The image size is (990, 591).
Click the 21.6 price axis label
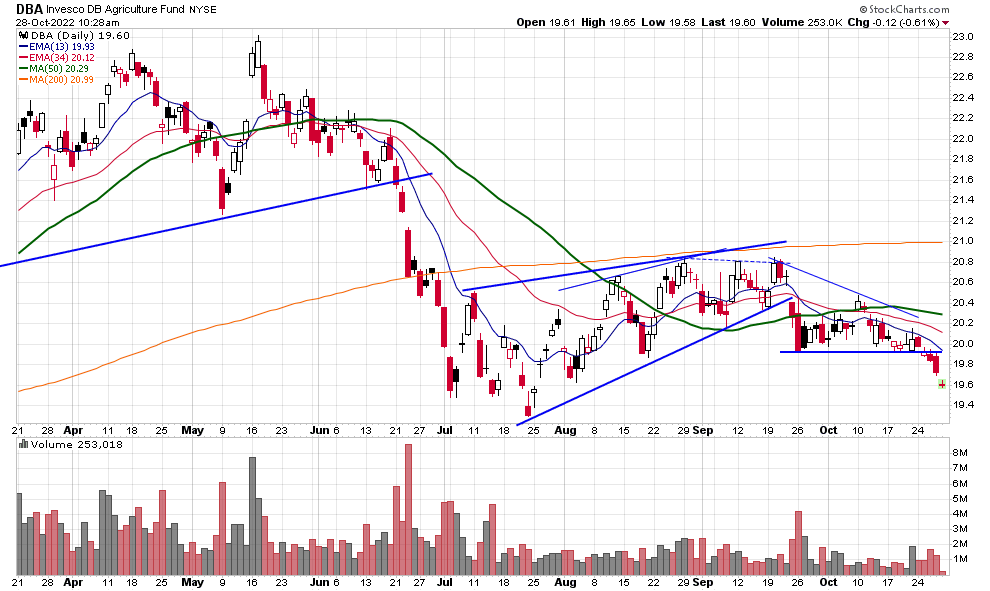tap(962, 179)
